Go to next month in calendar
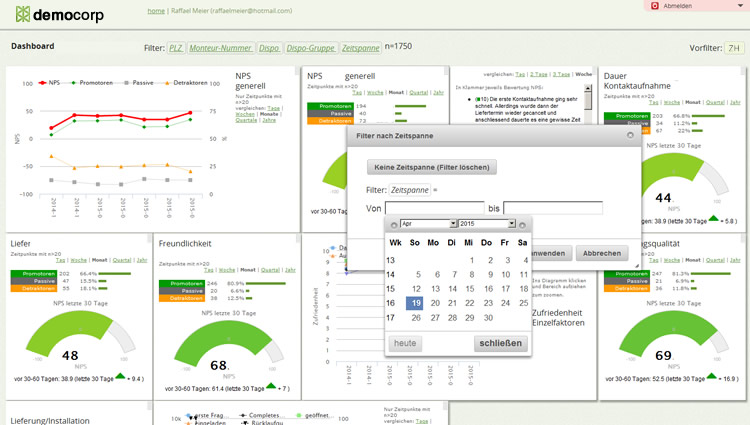This screenshot has height=425, width=750. tap(523, 224)
